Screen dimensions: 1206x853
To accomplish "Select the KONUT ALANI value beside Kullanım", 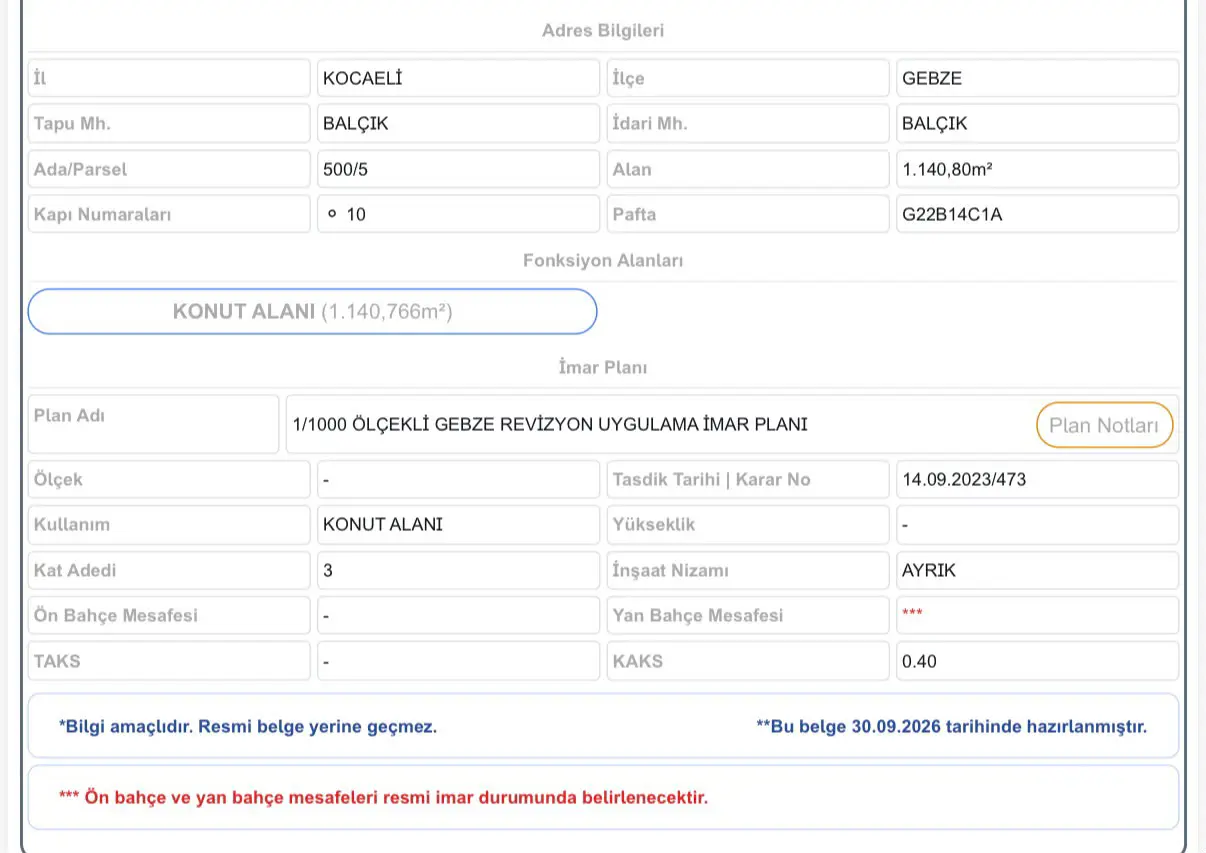I will coord(383,524).
